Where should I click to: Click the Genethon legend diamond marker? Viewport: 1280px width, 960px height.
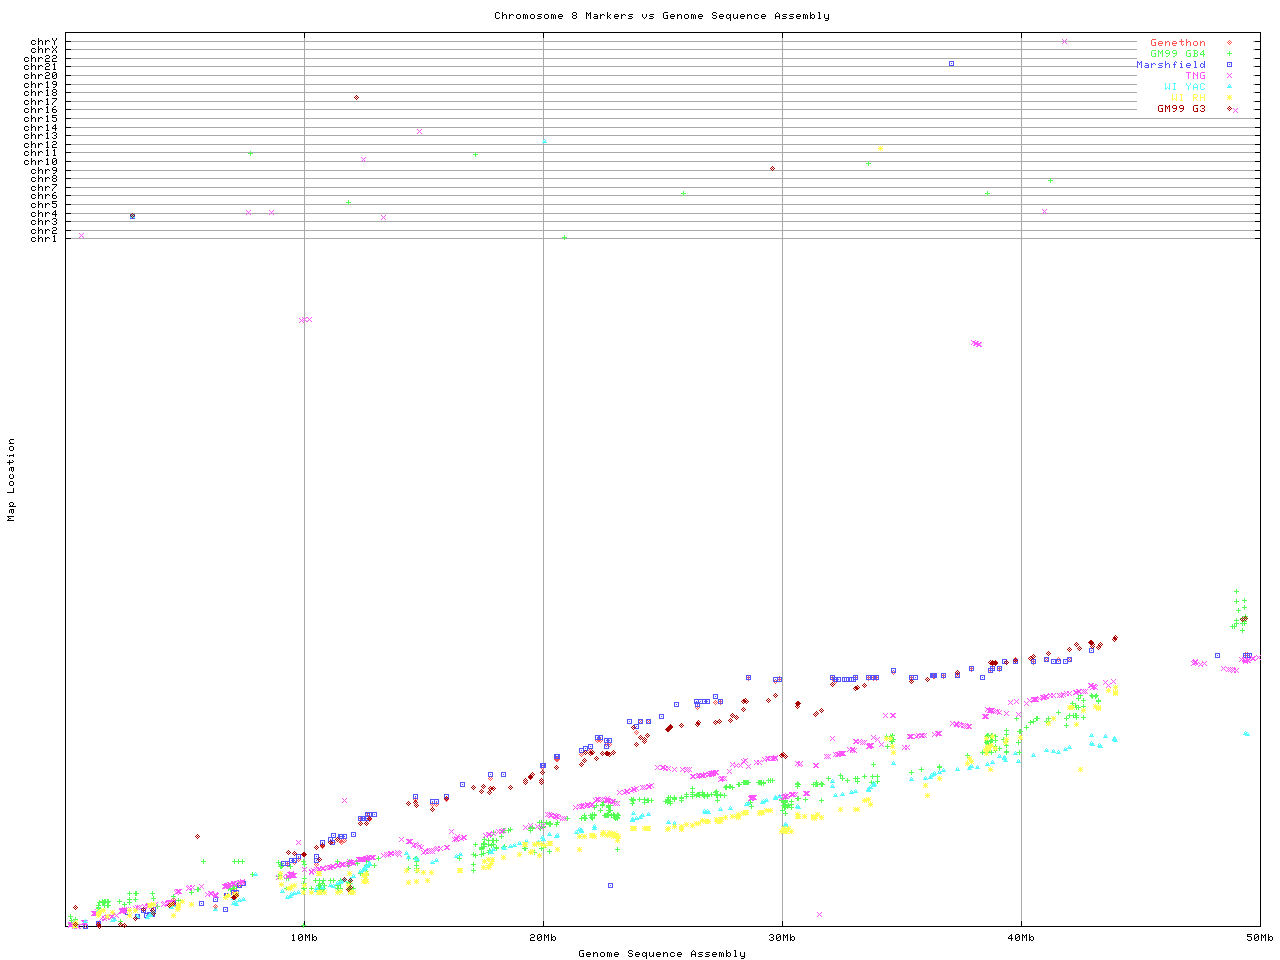pos(1229,43)
